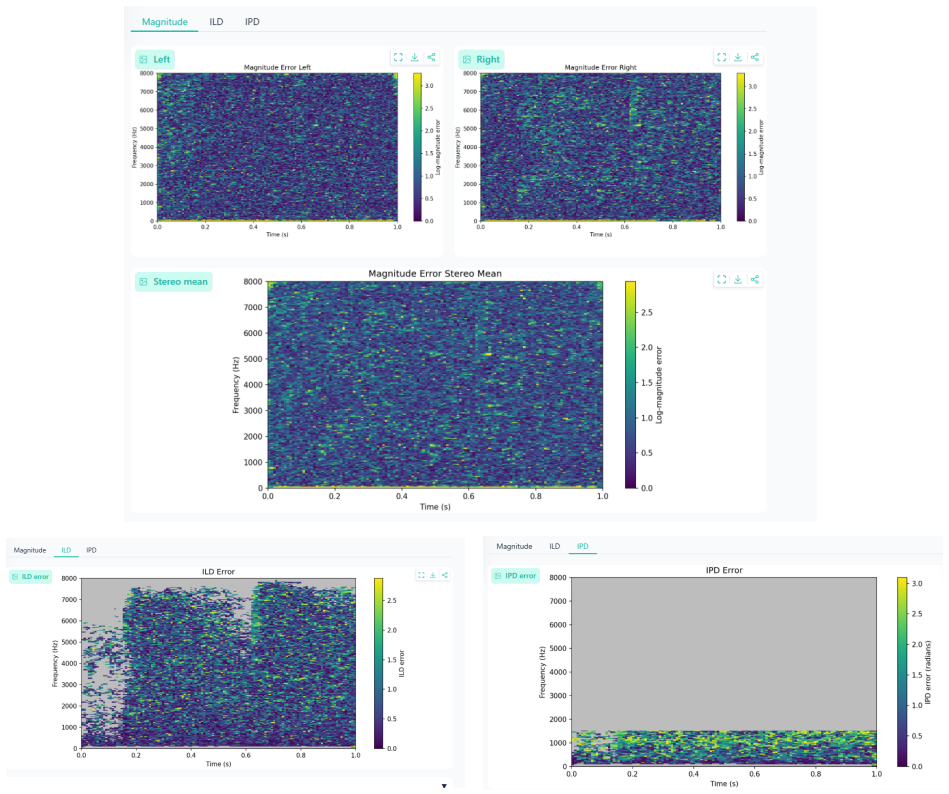Download the ILD Error plot image
The image size is (949, 794).
[433, 575]
